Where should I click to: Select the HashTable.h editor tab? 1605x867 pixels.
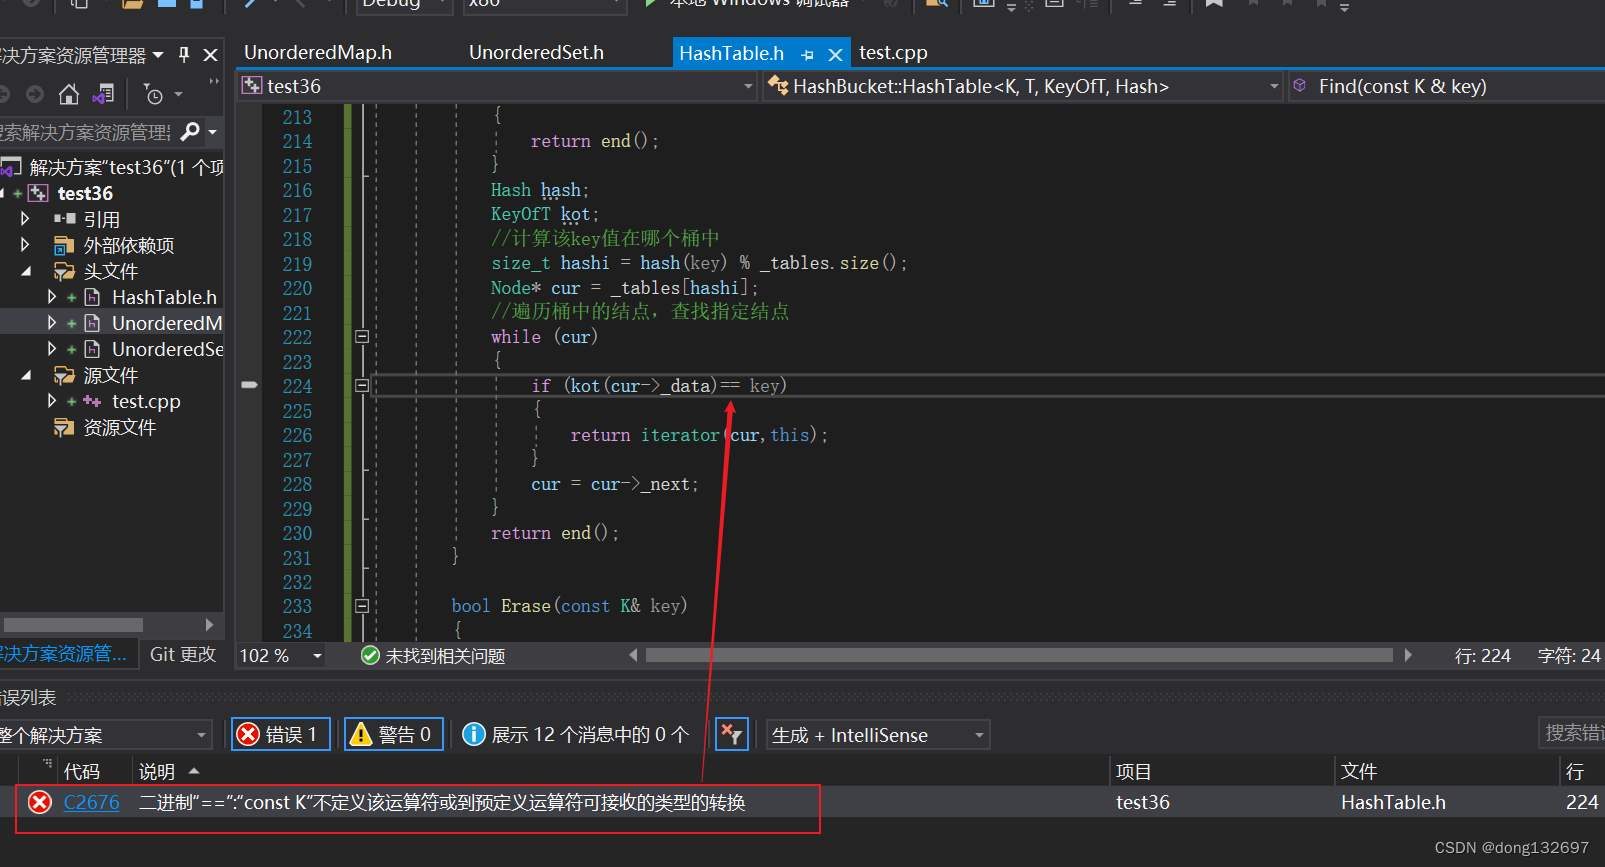click(x=731, y=54)
